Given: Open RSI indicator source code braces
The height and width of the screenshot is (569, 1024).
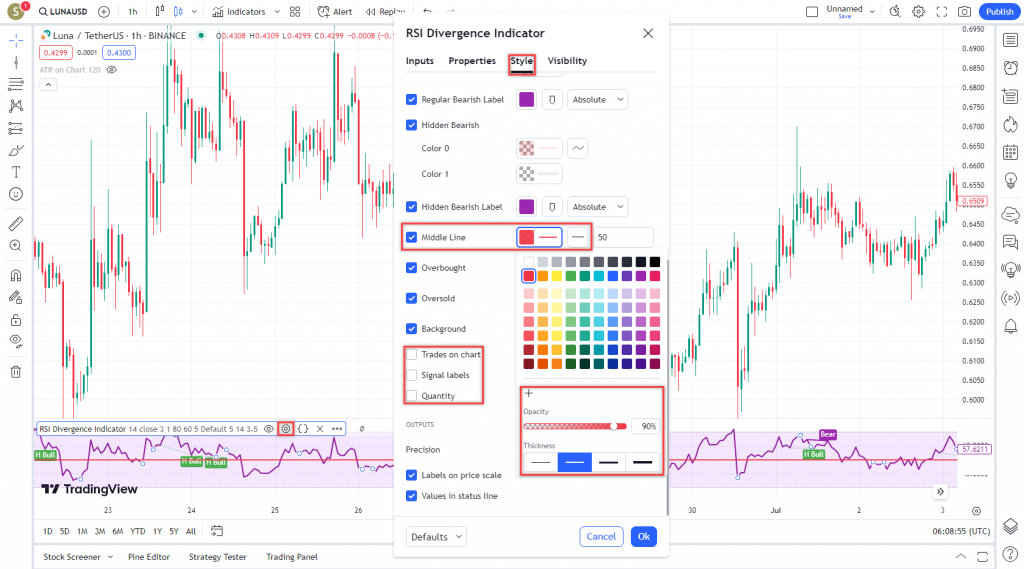Looking at the screenshot, I should point(303,429).
